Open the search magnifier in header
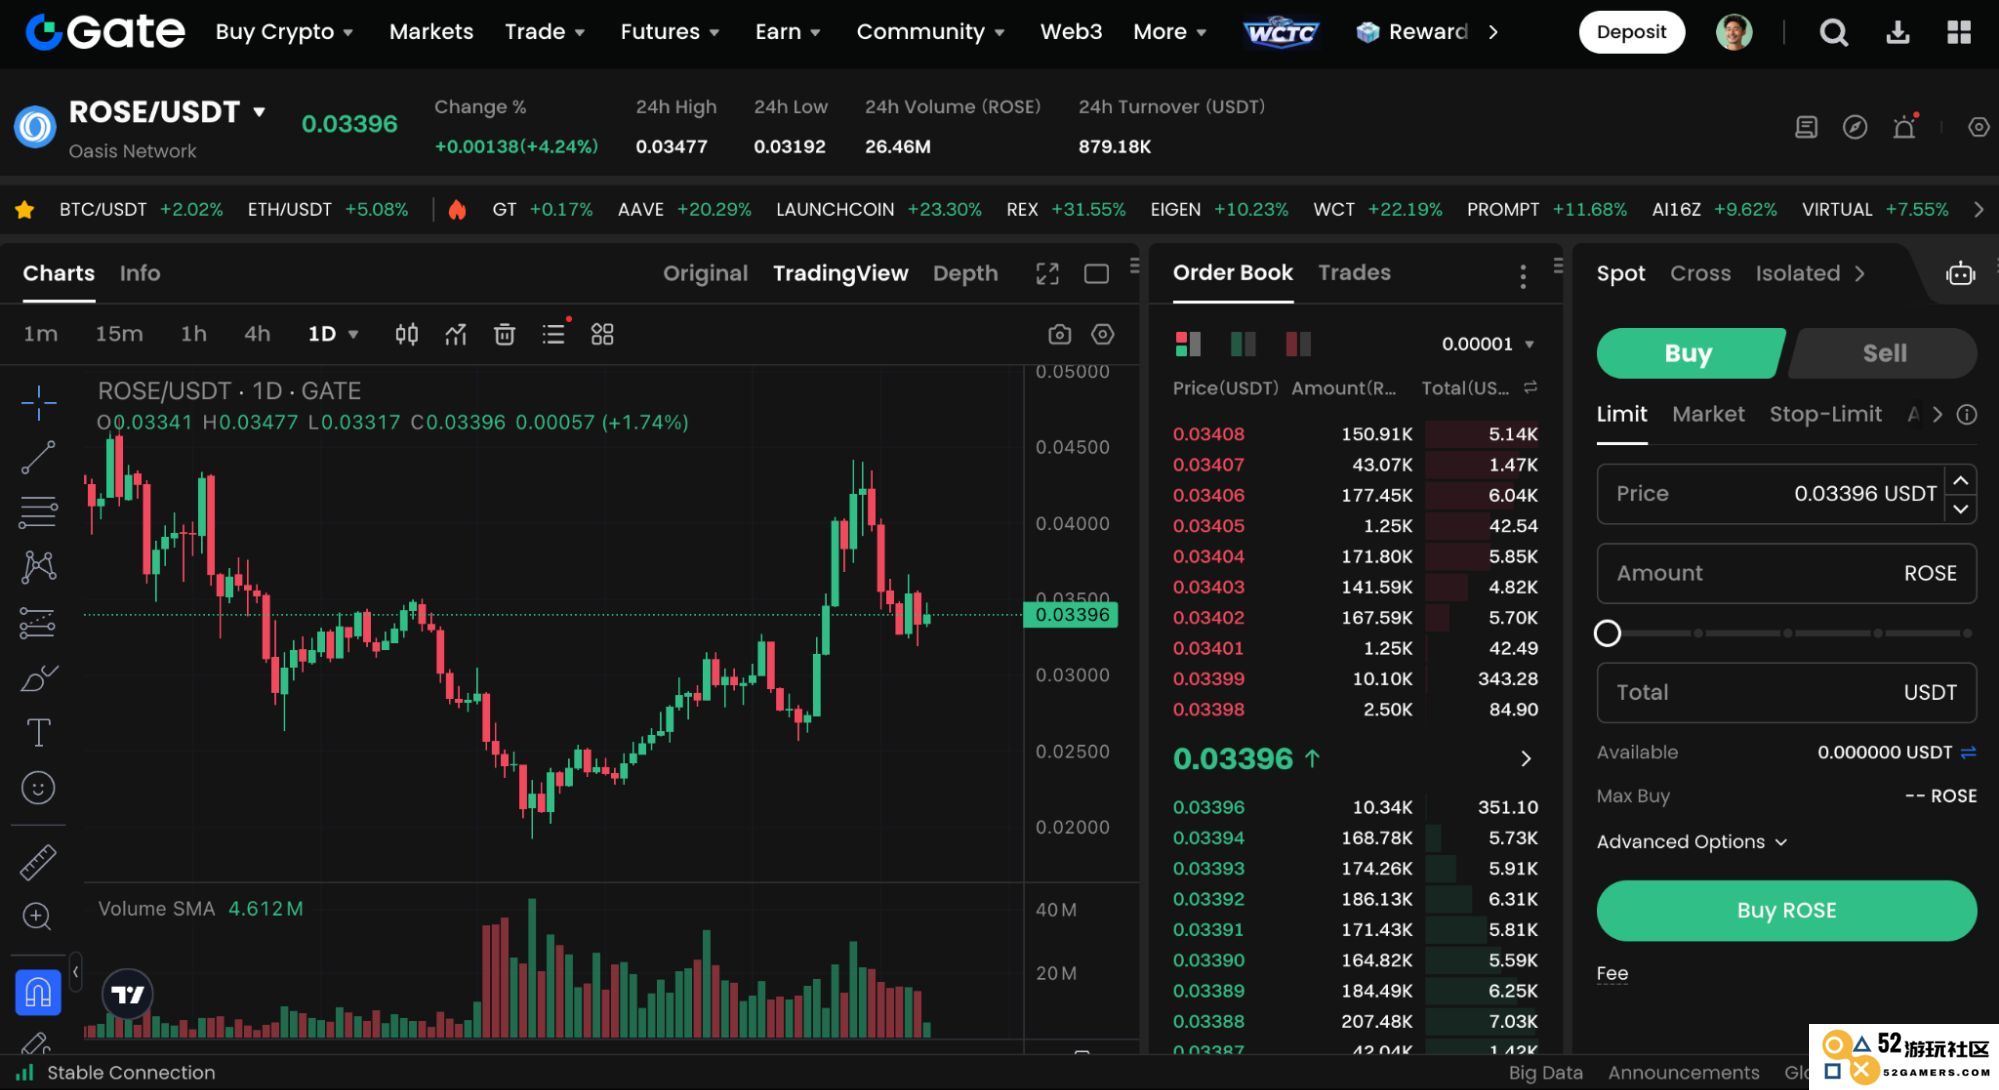Viewport: 1999px width, 1090px height. [1833, 33]
